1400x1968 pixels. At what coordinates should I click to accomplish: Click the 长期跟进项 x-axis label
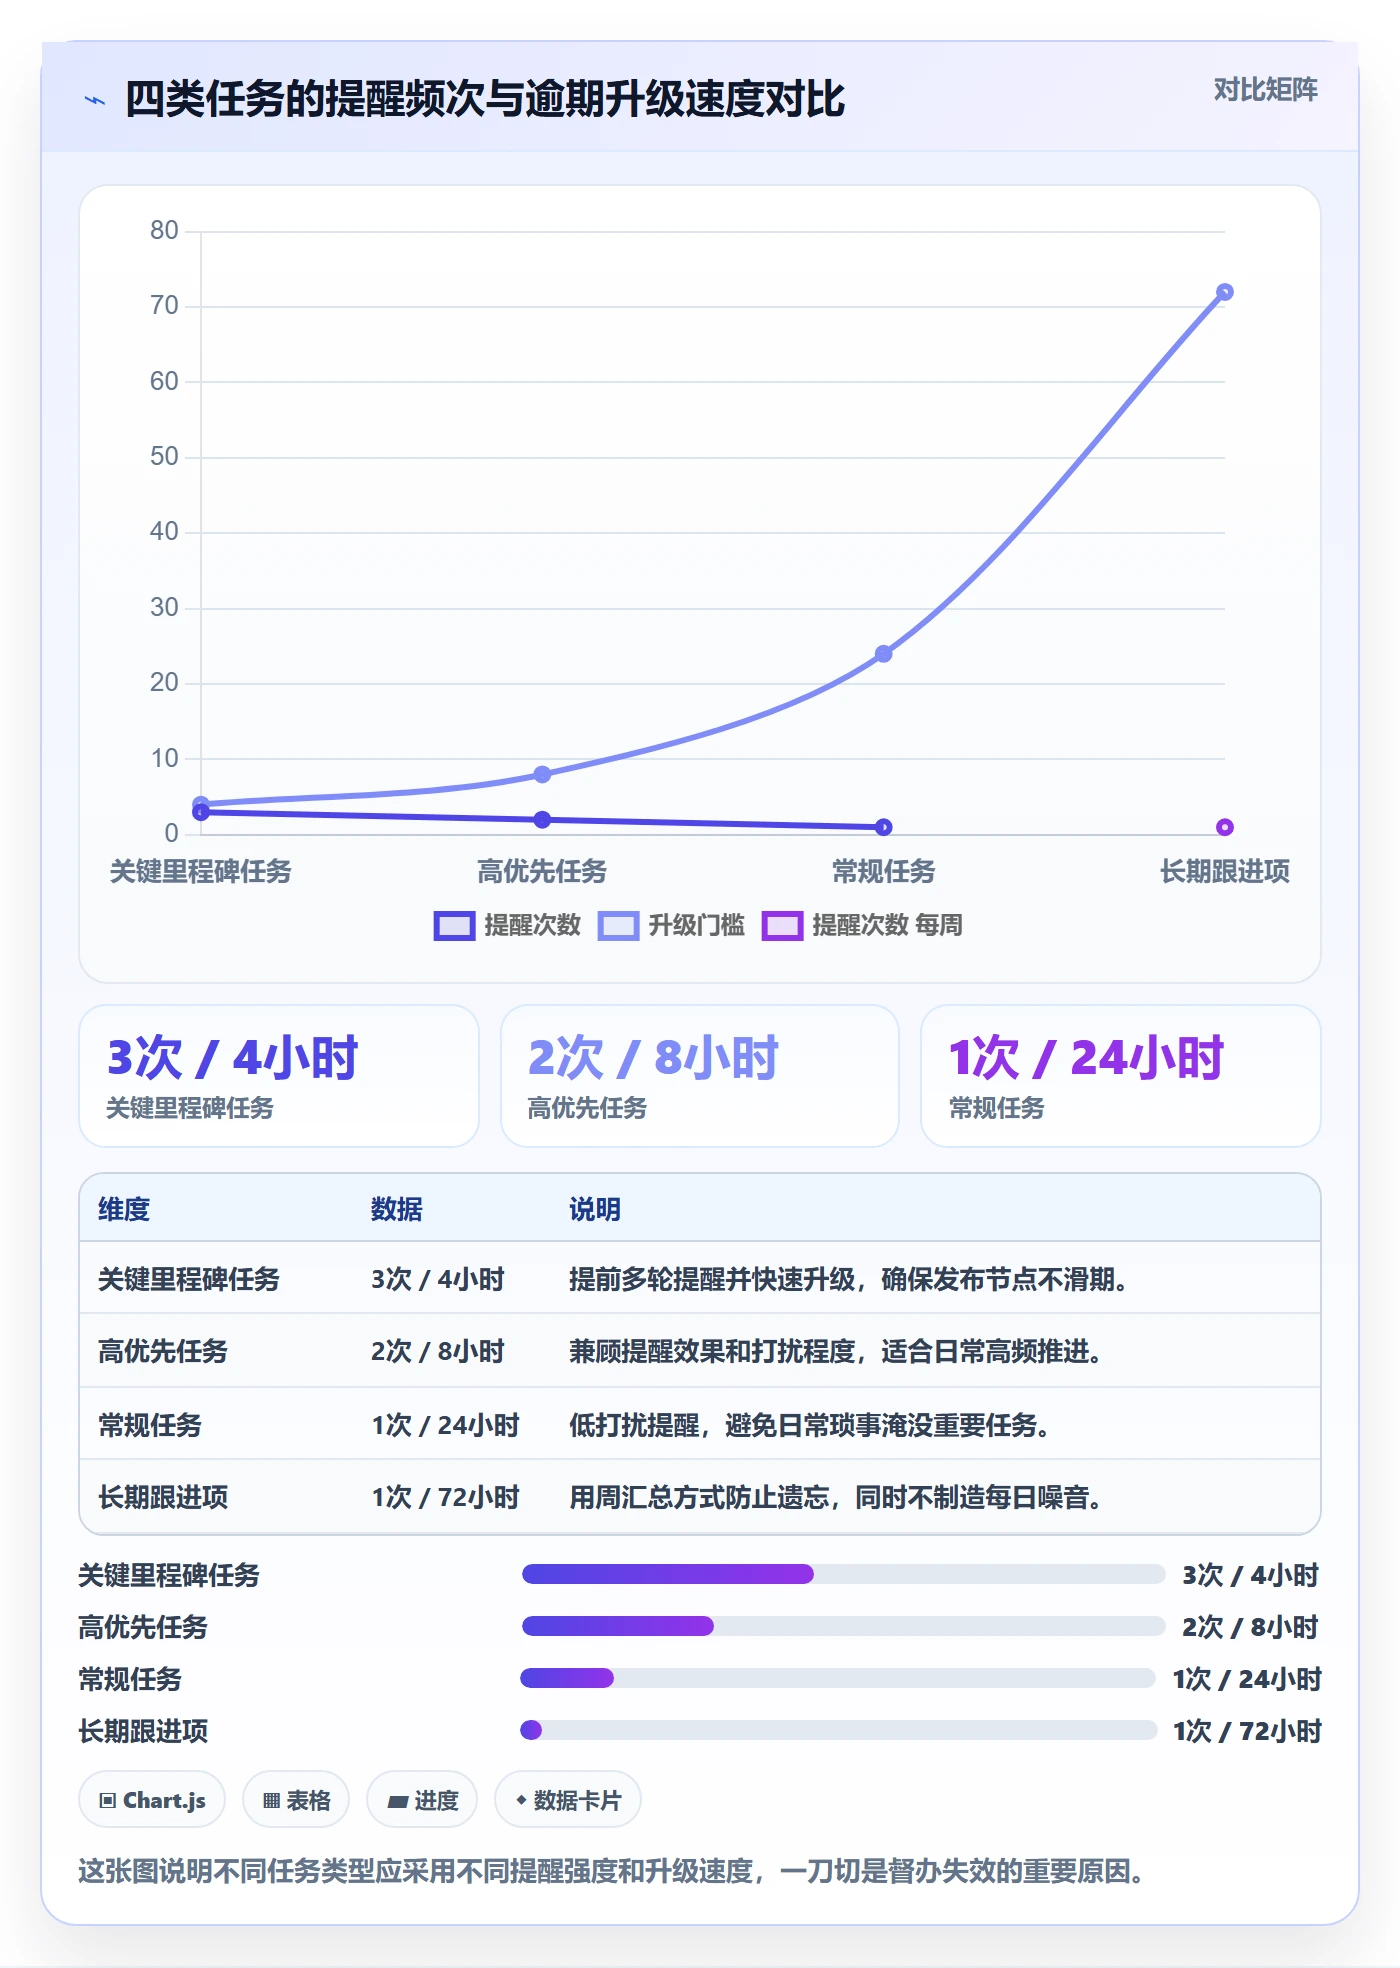click(x=1224, y=871)
